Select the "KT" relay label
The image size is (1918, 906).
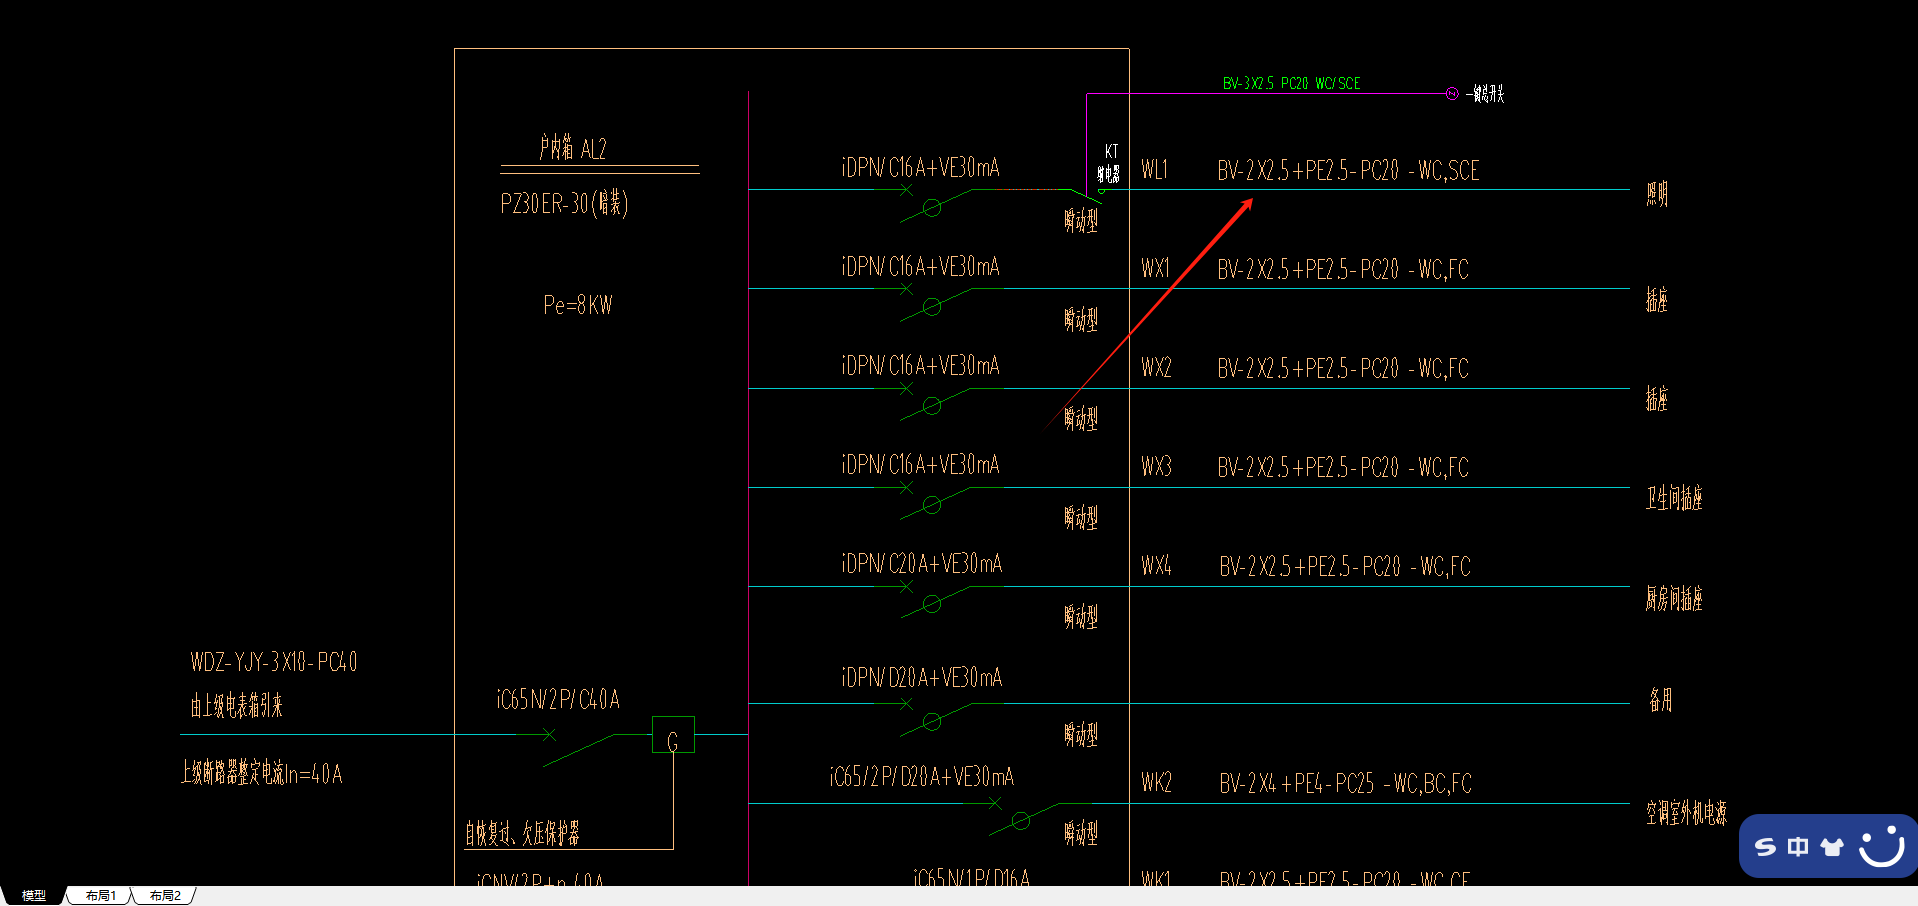[1111, 151]
